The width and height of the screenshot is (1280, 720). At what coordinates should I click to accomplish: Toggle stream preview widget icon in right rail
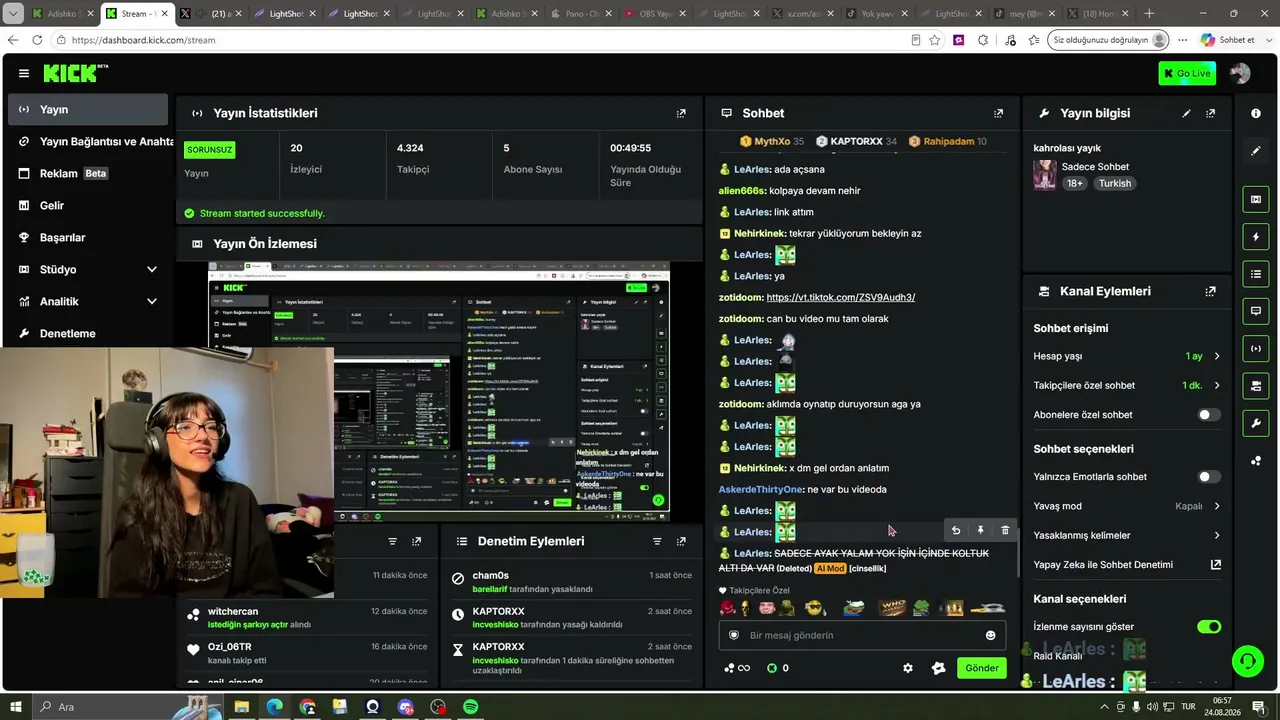coord(1256,199)
